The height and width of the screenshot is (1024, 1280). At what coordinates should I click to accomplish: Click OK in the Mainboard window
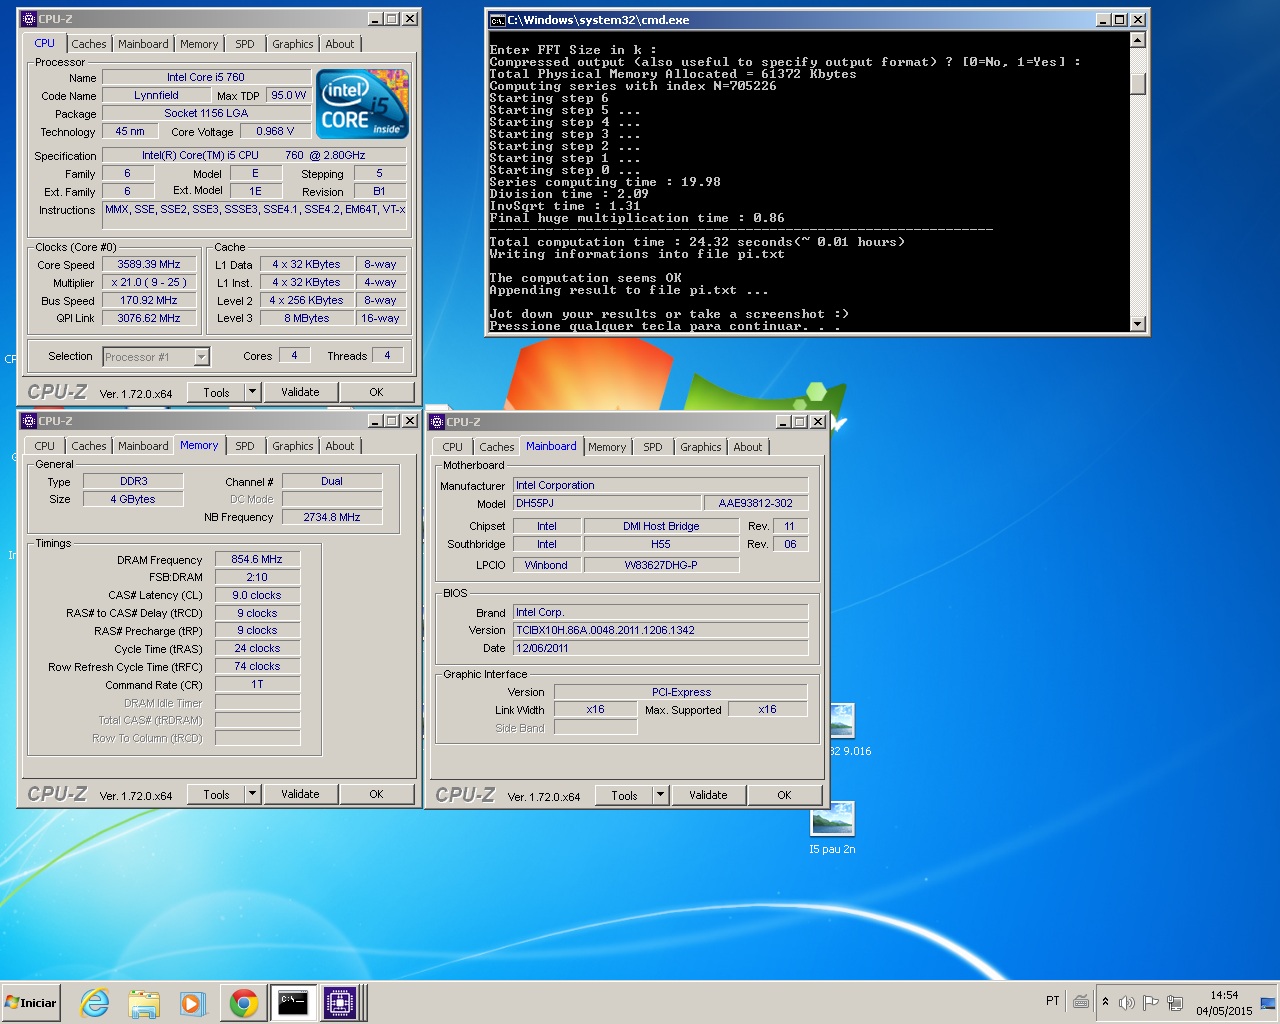pyautogui.click(x=784, y=795)
